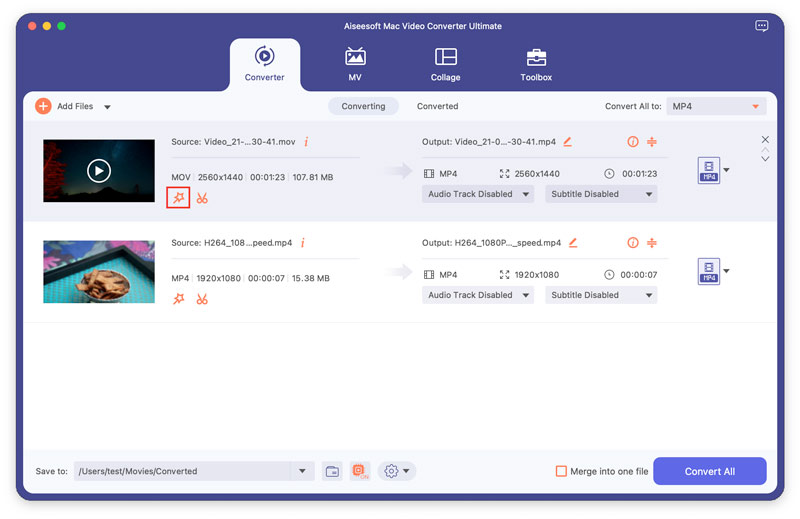
Task: Show the Converting list
Action: point(363,106)
